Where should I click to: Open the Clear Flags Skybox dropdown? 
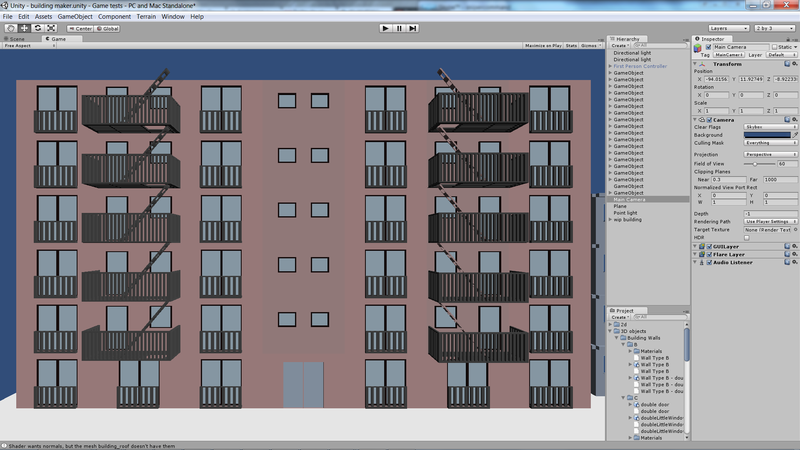click(x=770, y=127)
